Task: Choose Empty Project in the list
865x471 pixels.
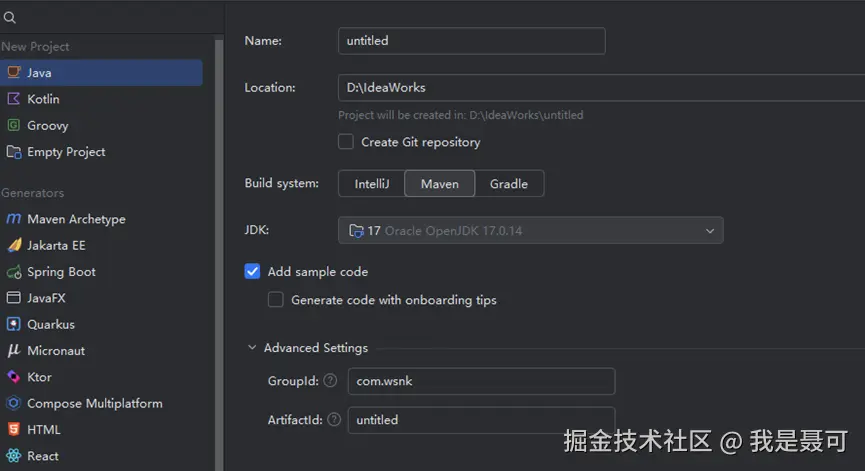Action: 66,152
